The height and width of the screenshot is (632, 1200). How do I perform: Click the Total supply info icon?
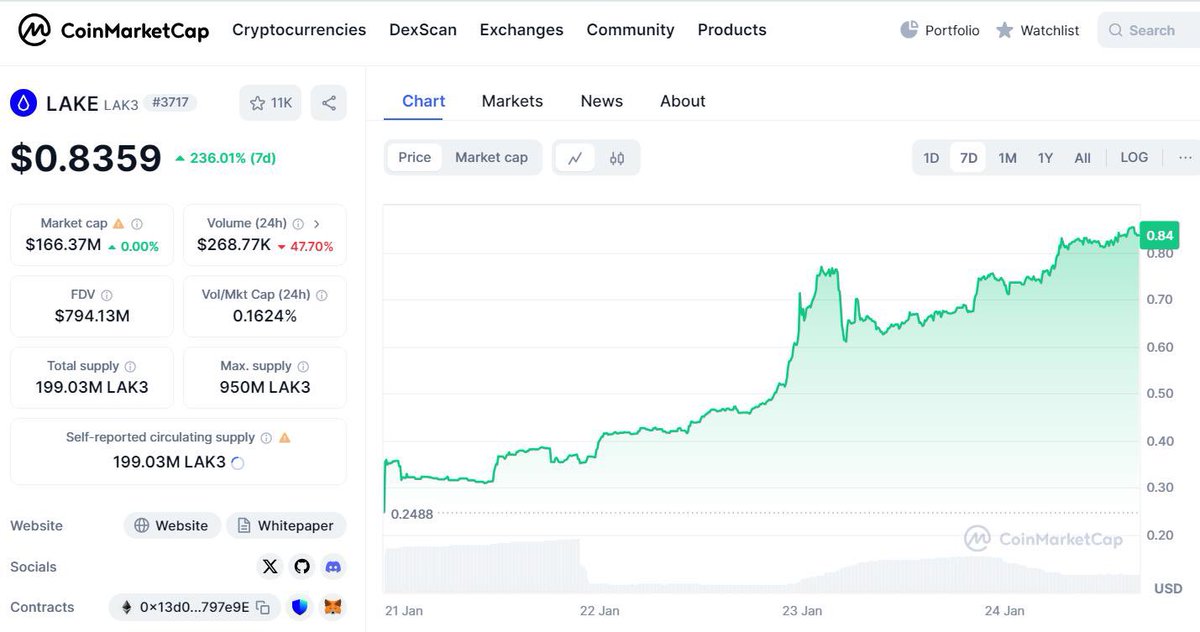pyautogui.click(x=130, y=367)
